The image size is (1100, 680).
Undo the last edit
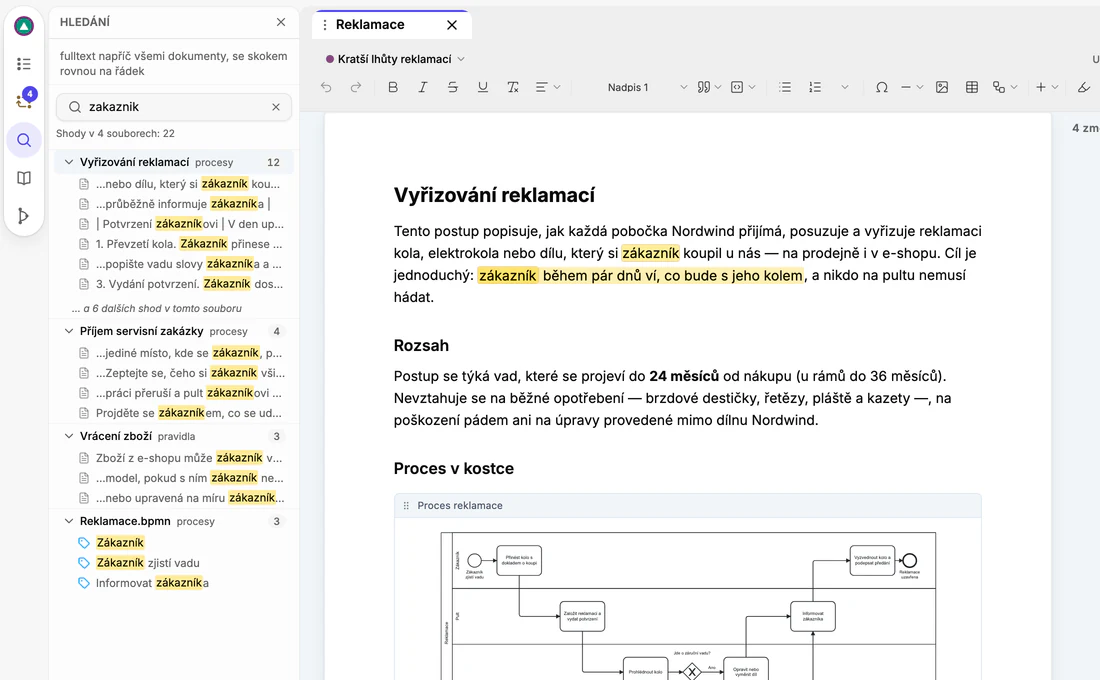click(326, 87)
